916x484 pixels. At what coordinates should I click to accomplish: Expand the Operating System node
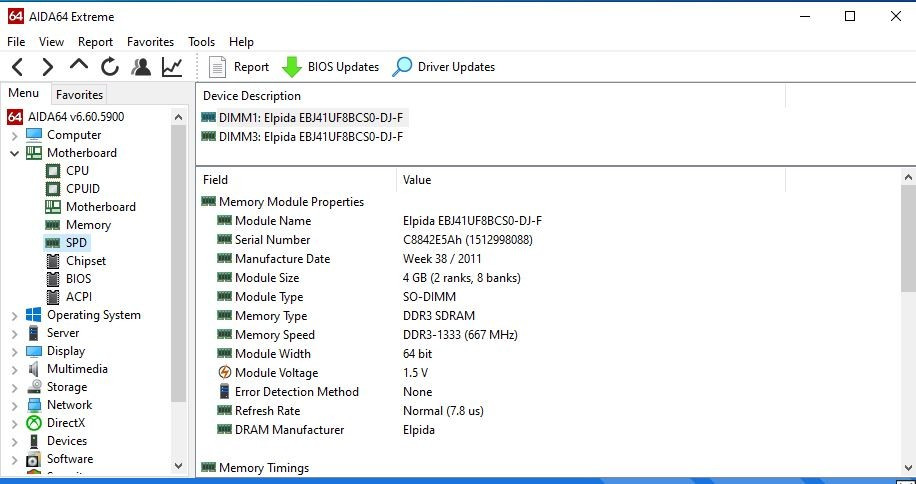(x=15, y=316)
